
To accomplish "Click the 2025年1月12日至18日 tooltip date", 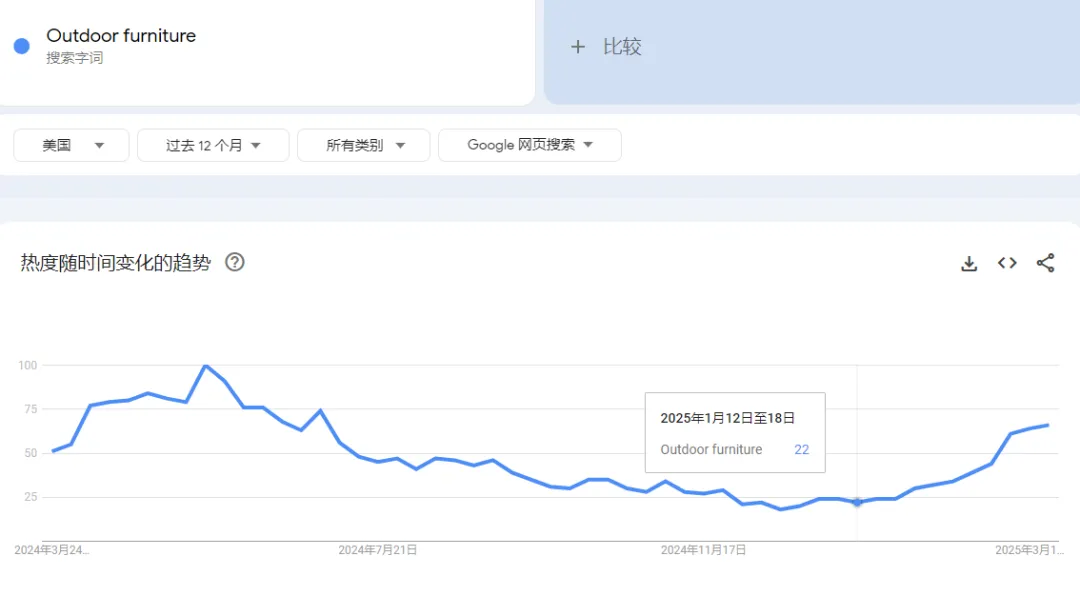I will (727, 418).
